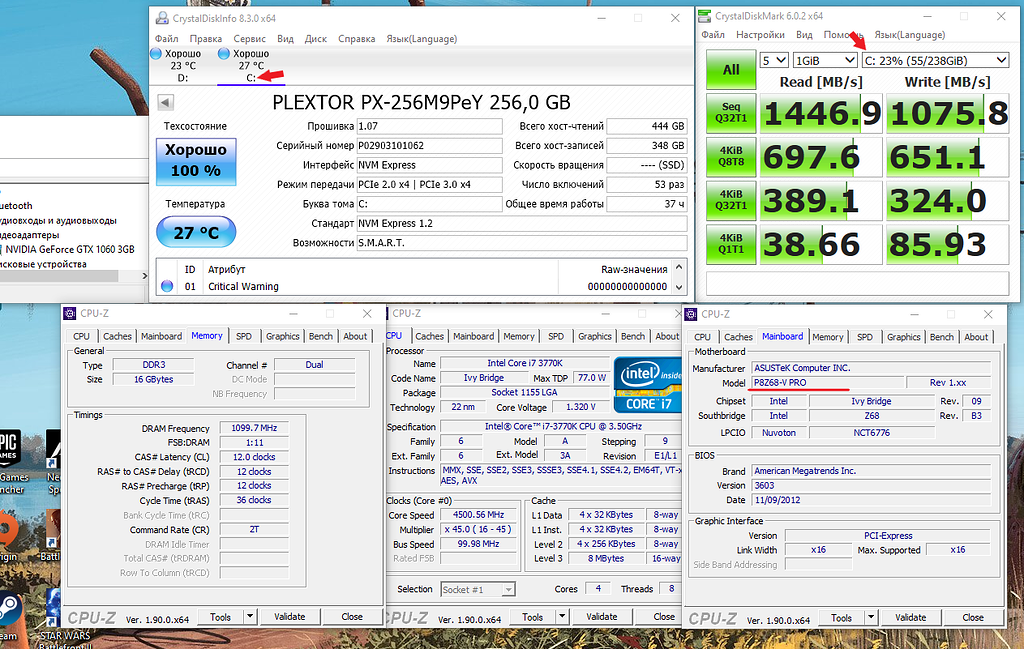Click the P8Z68-V PRO model value
This screenshot has height=649, width=1024.
coord(828,383)
